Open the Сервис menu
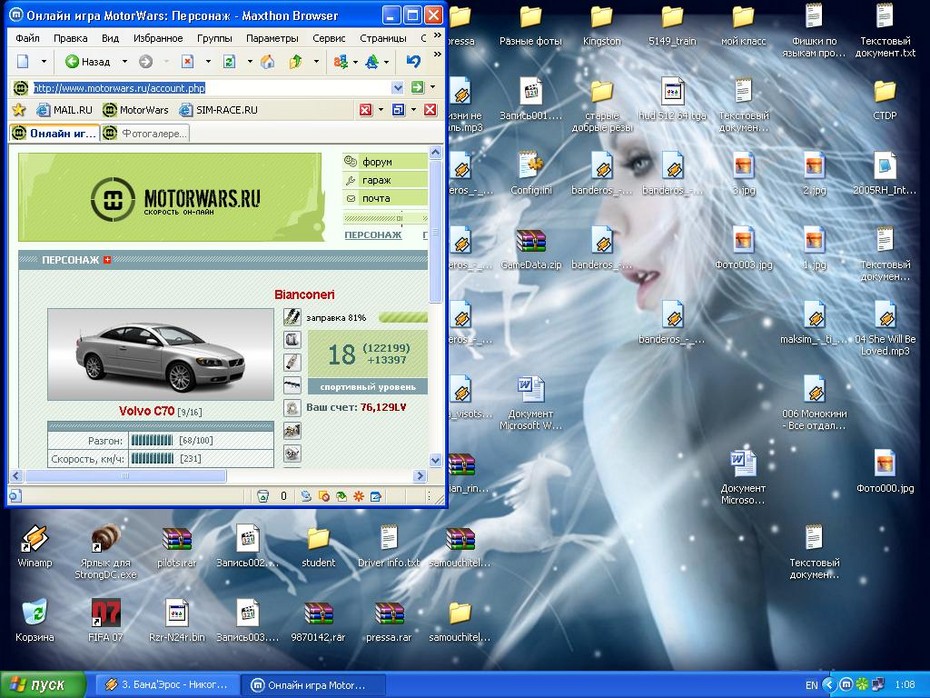930x698 pixels. (329, 38)
